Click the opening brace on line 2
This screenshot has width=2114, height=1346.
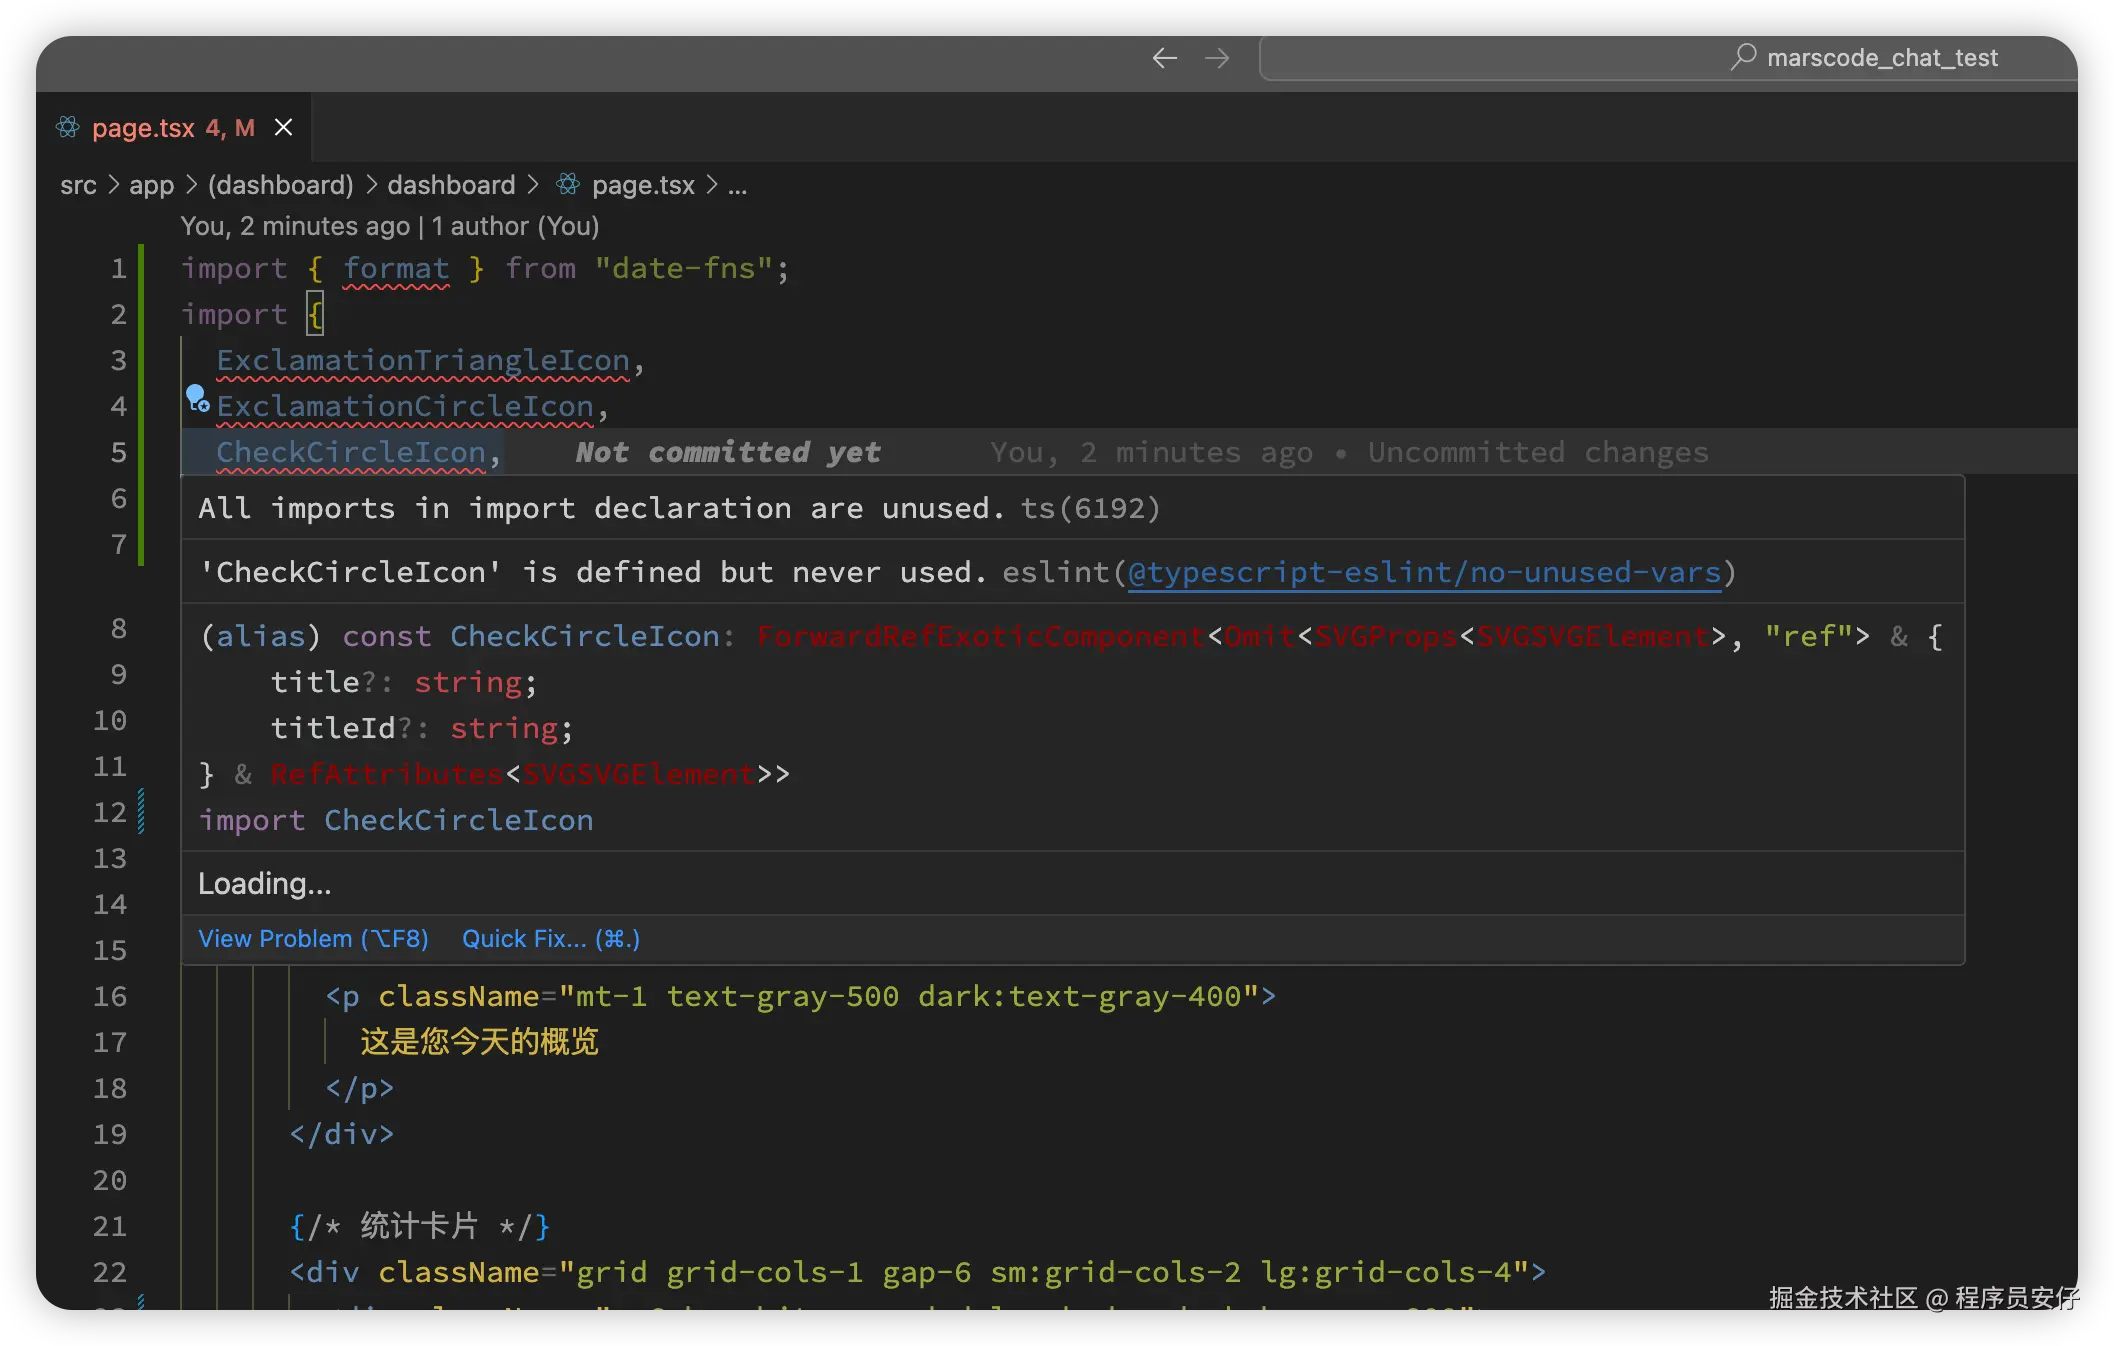pos(315,314)
